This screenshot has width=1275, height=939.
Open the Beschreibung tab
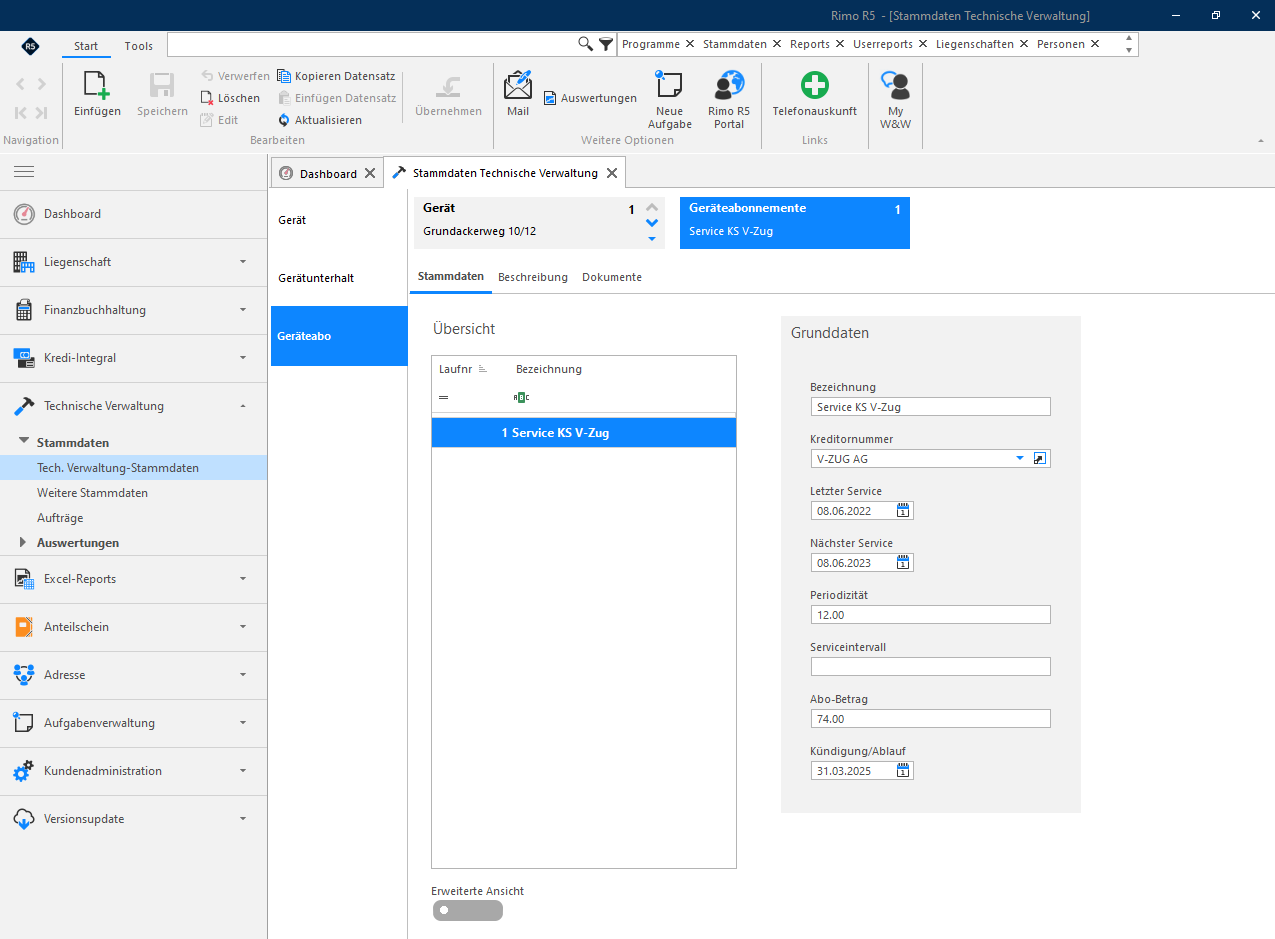(533, 277)
